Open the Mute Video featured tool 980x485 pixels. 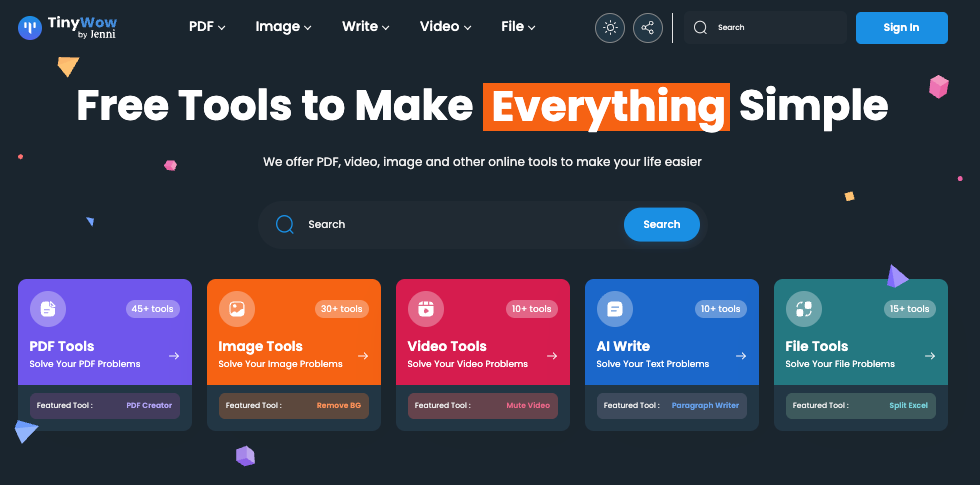click(x=528, y=406)
